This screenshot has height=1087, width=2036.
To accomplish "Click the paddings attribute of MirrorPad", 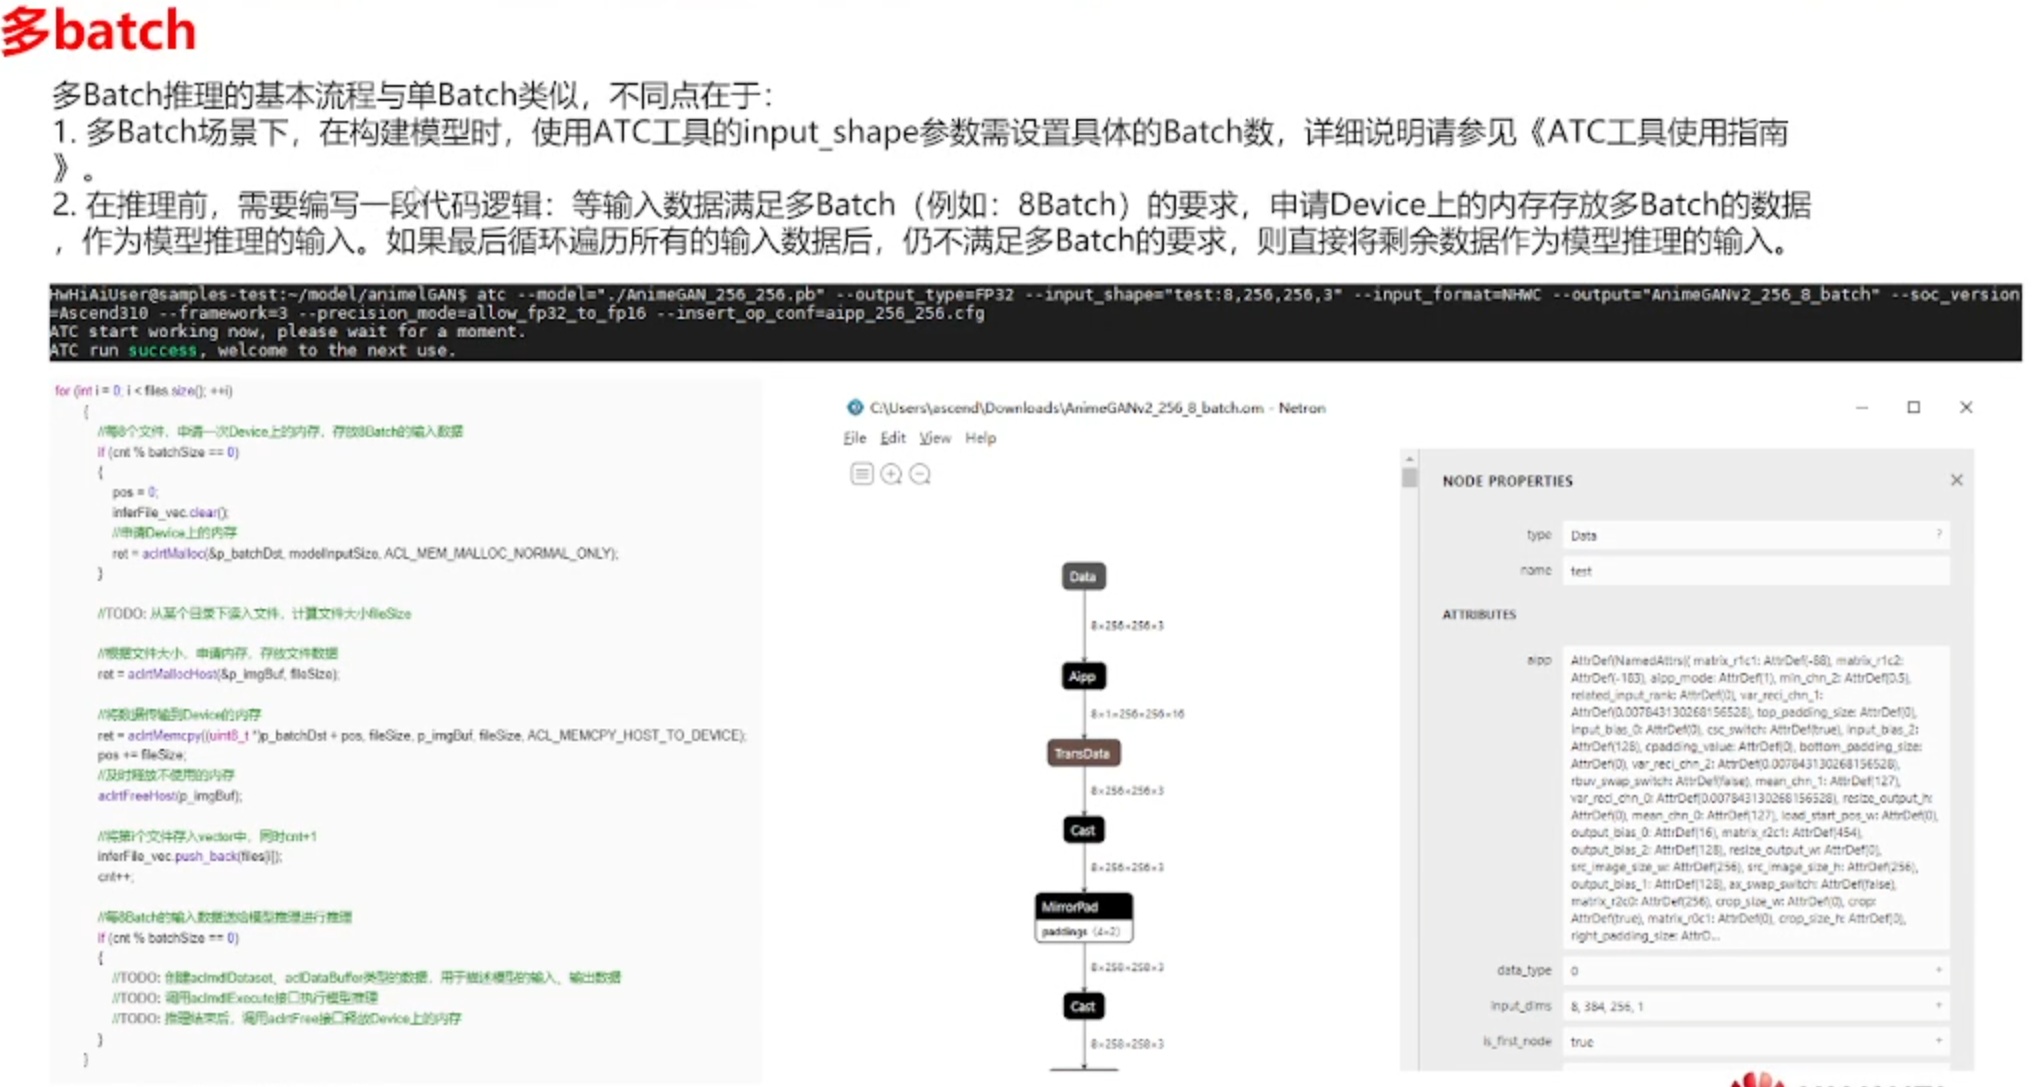I will tap(1083, 931).
